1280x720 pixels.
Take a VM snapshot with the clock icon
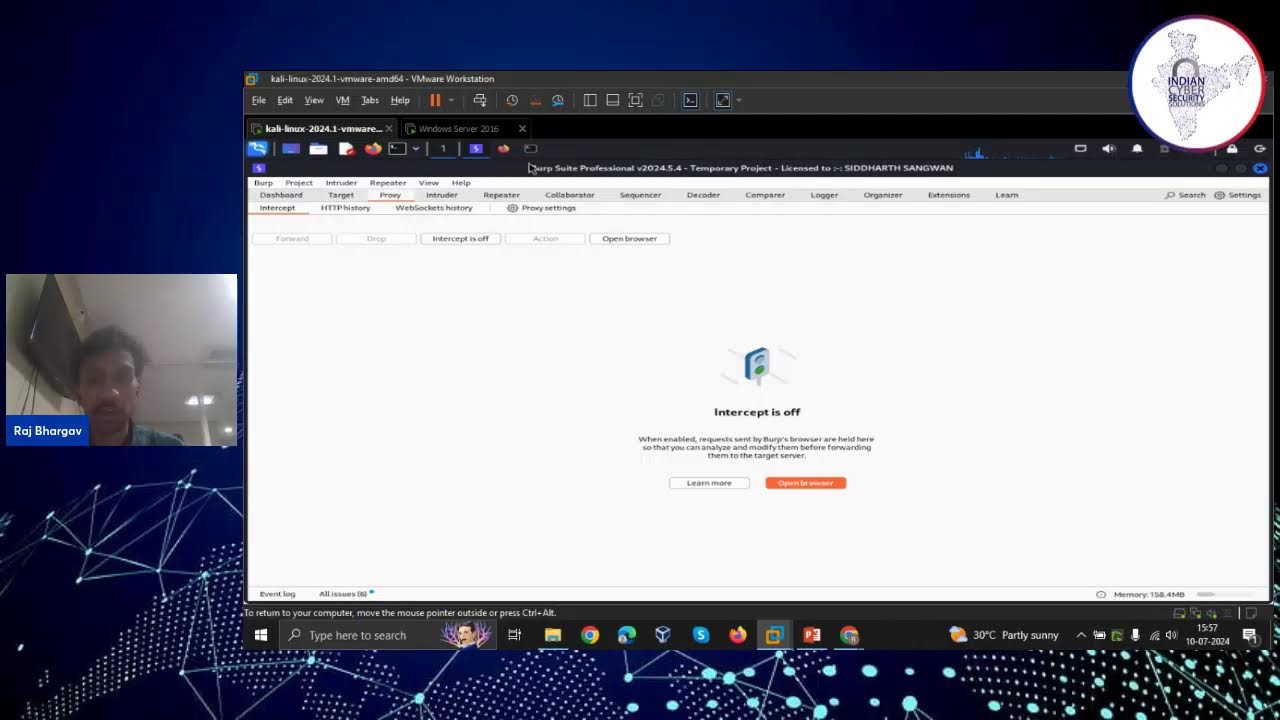tap(512, 100)
